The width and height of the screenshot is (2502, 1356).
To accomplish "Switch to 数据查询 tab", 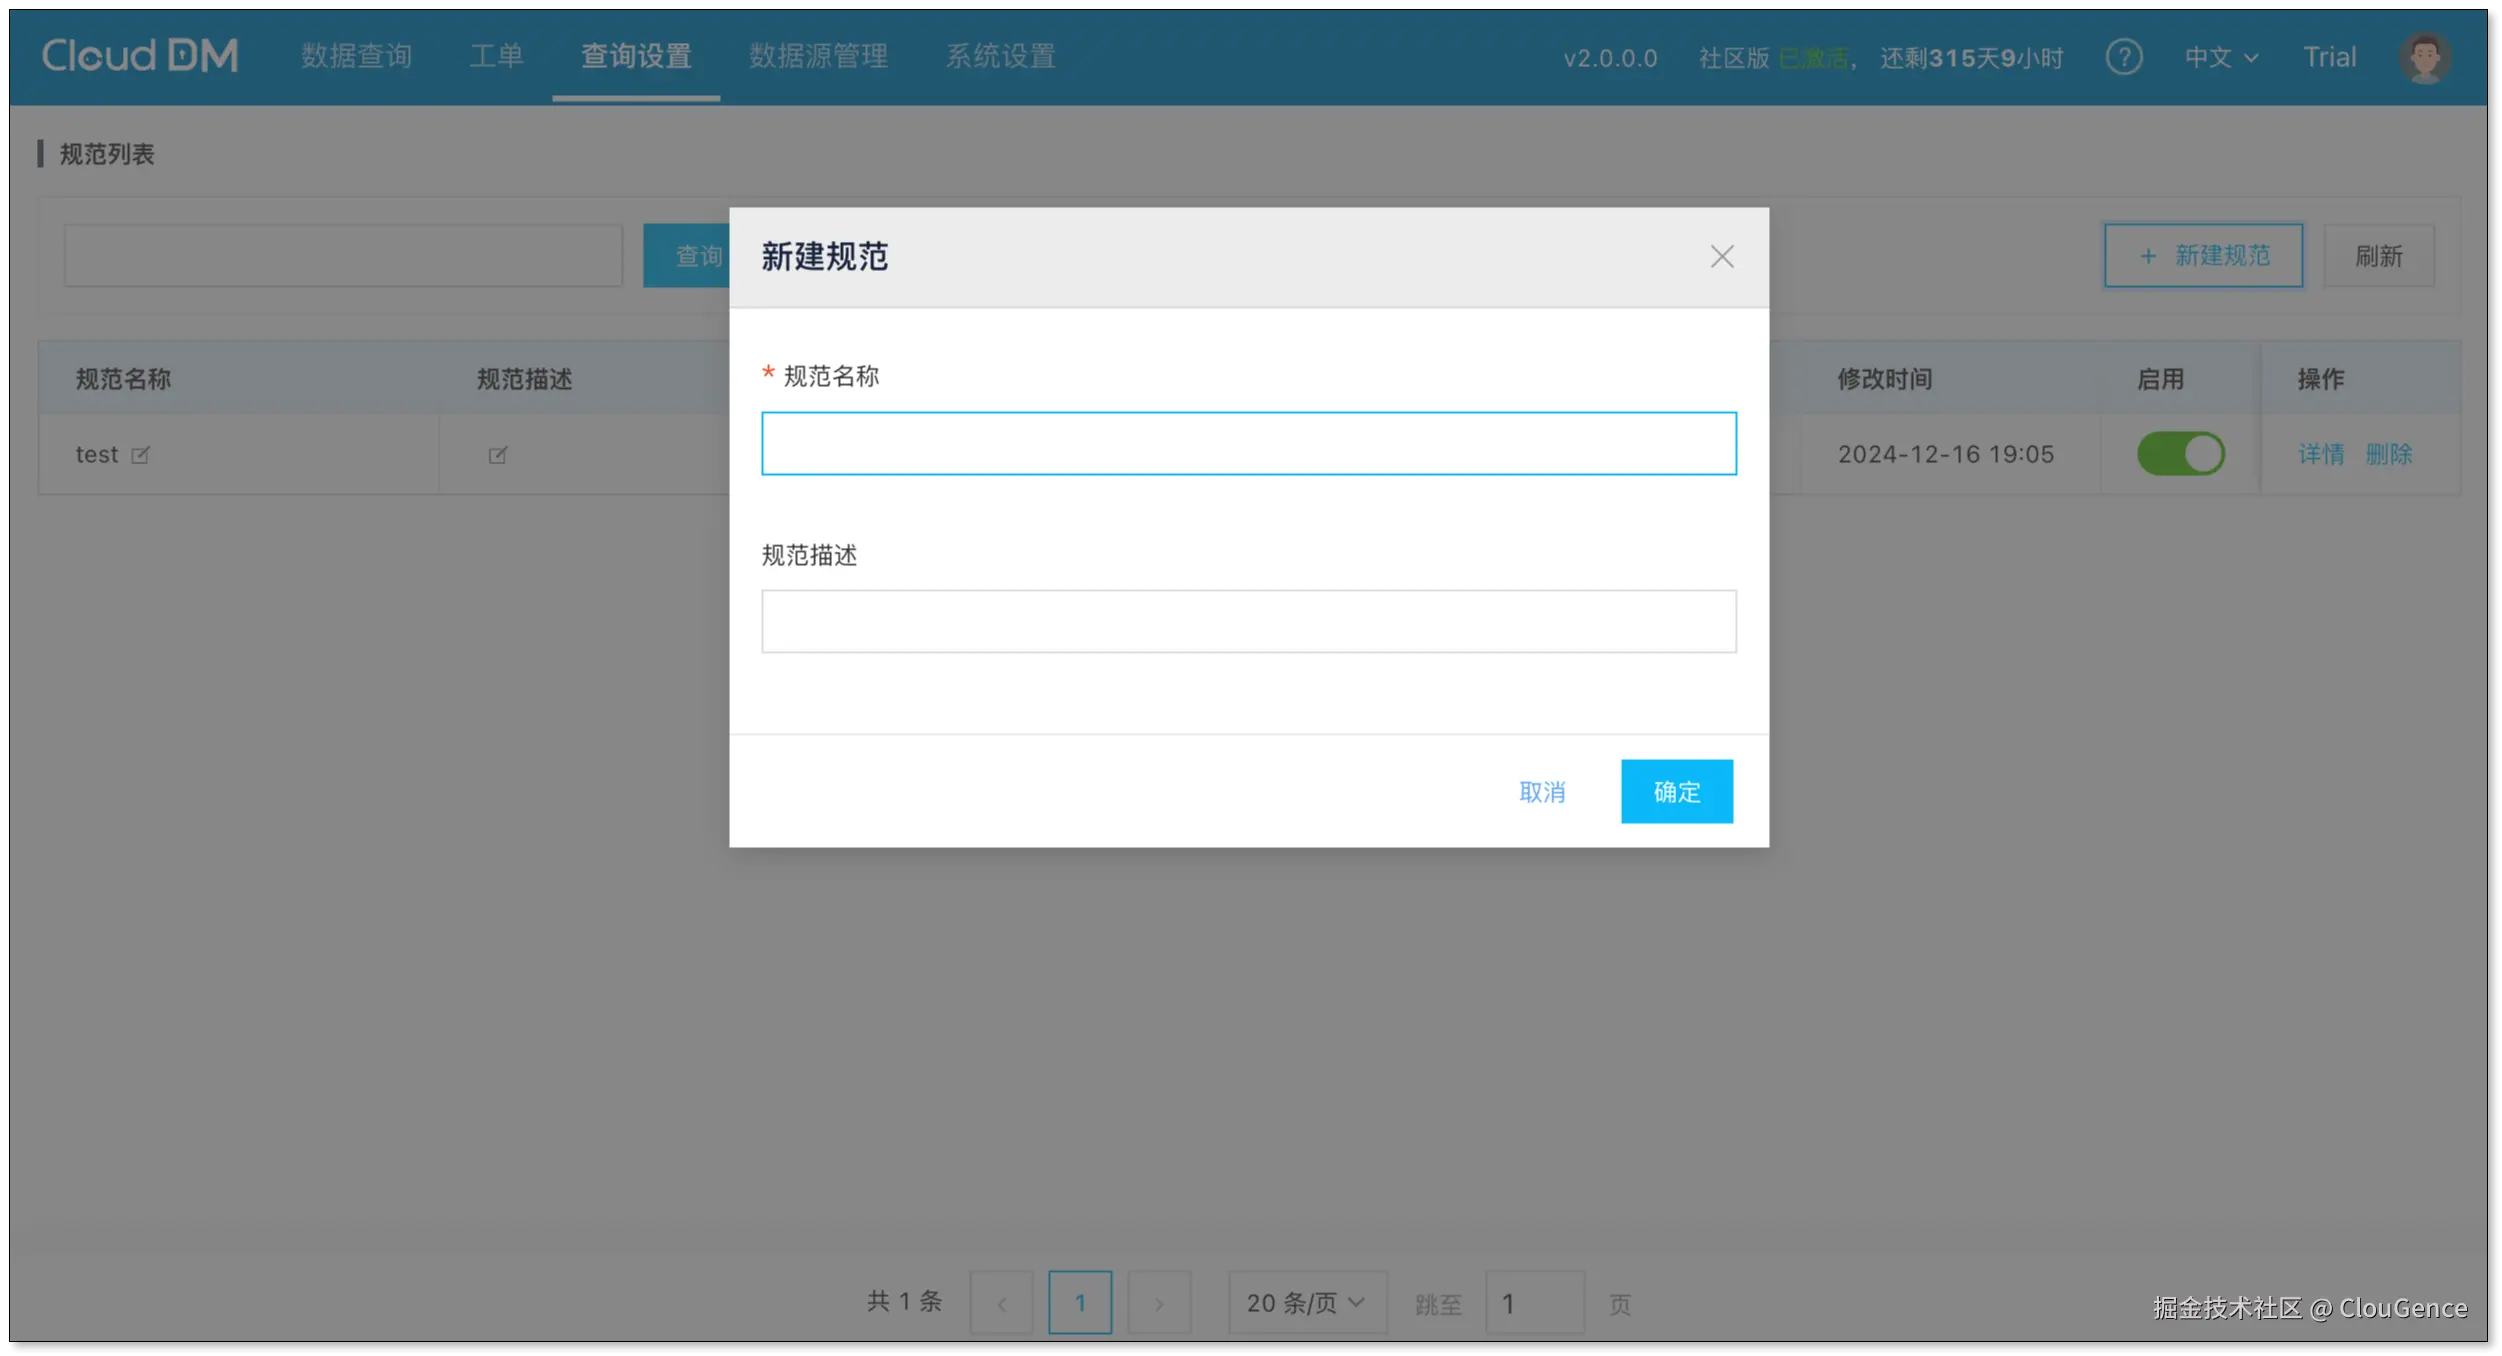I will 357,56.
